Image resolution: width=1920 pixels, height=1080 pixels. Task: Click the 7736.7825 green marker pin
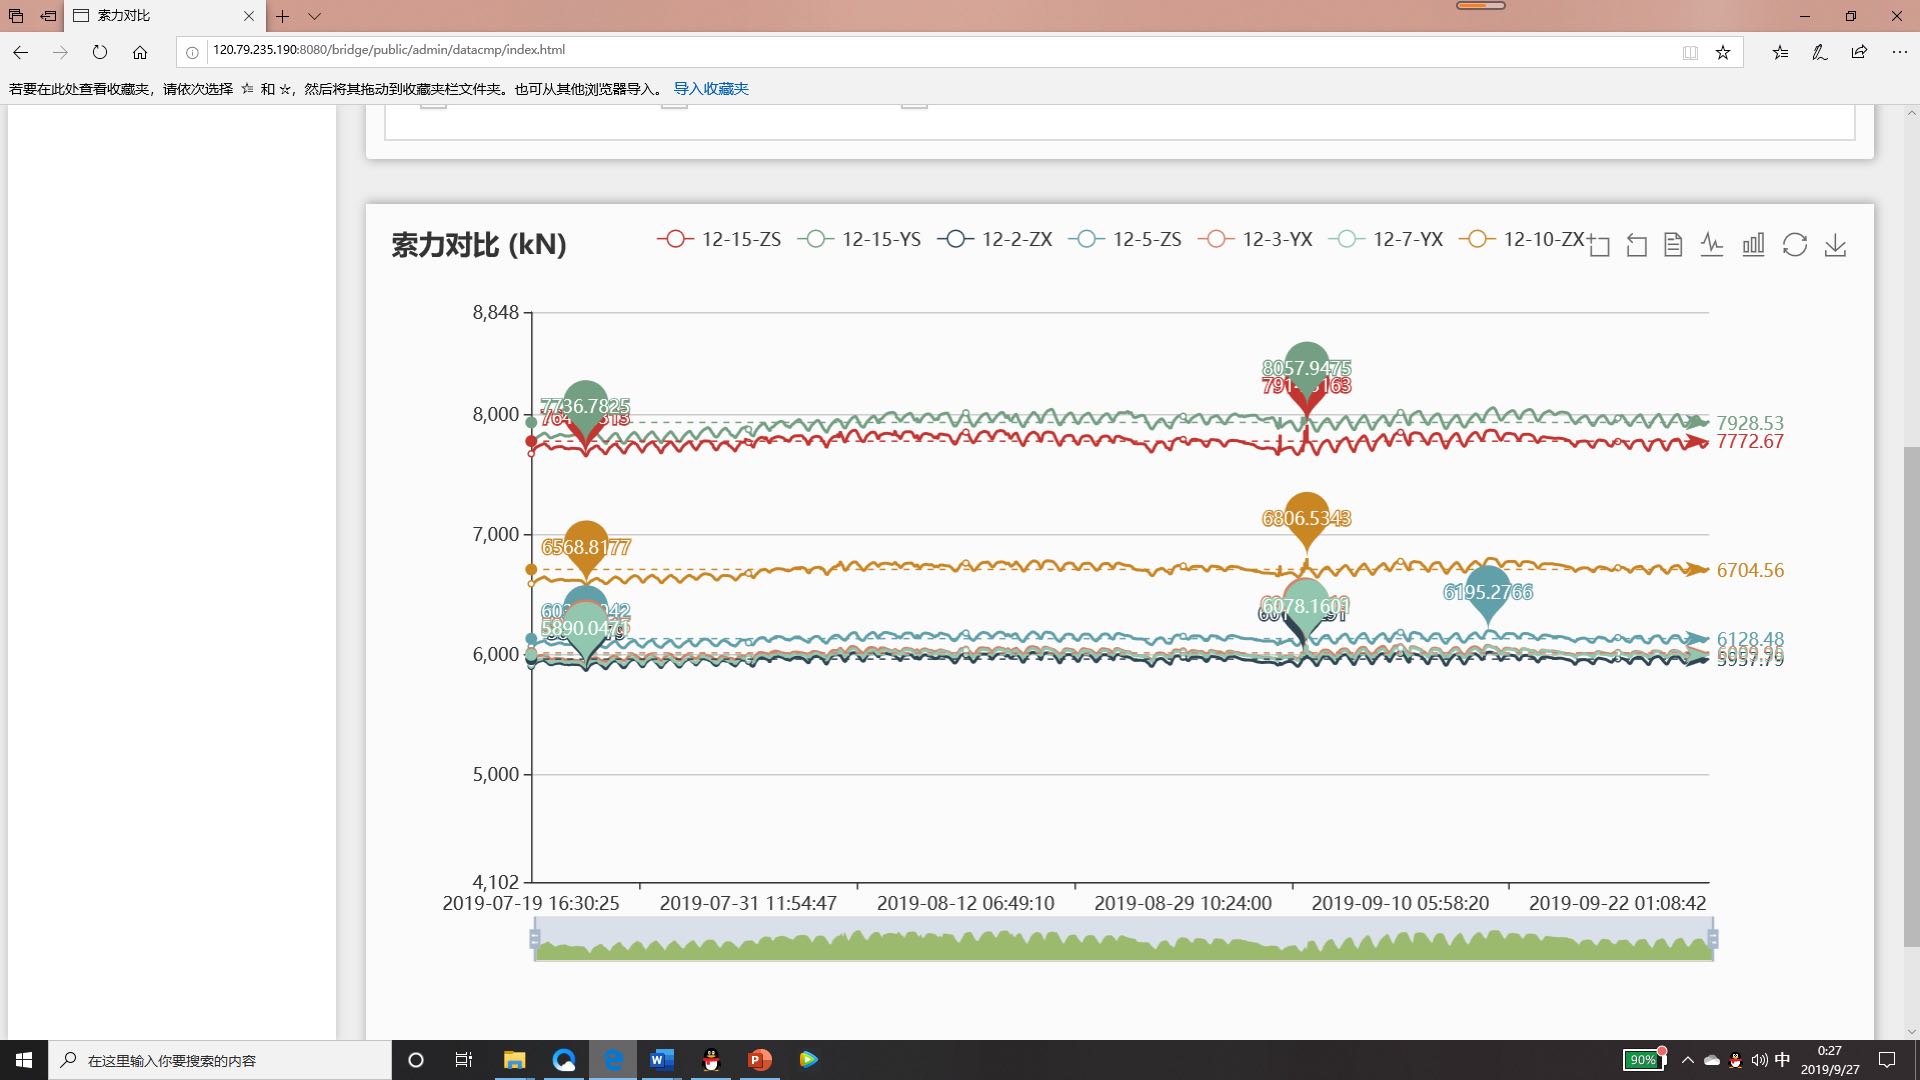tap(586, 404)
